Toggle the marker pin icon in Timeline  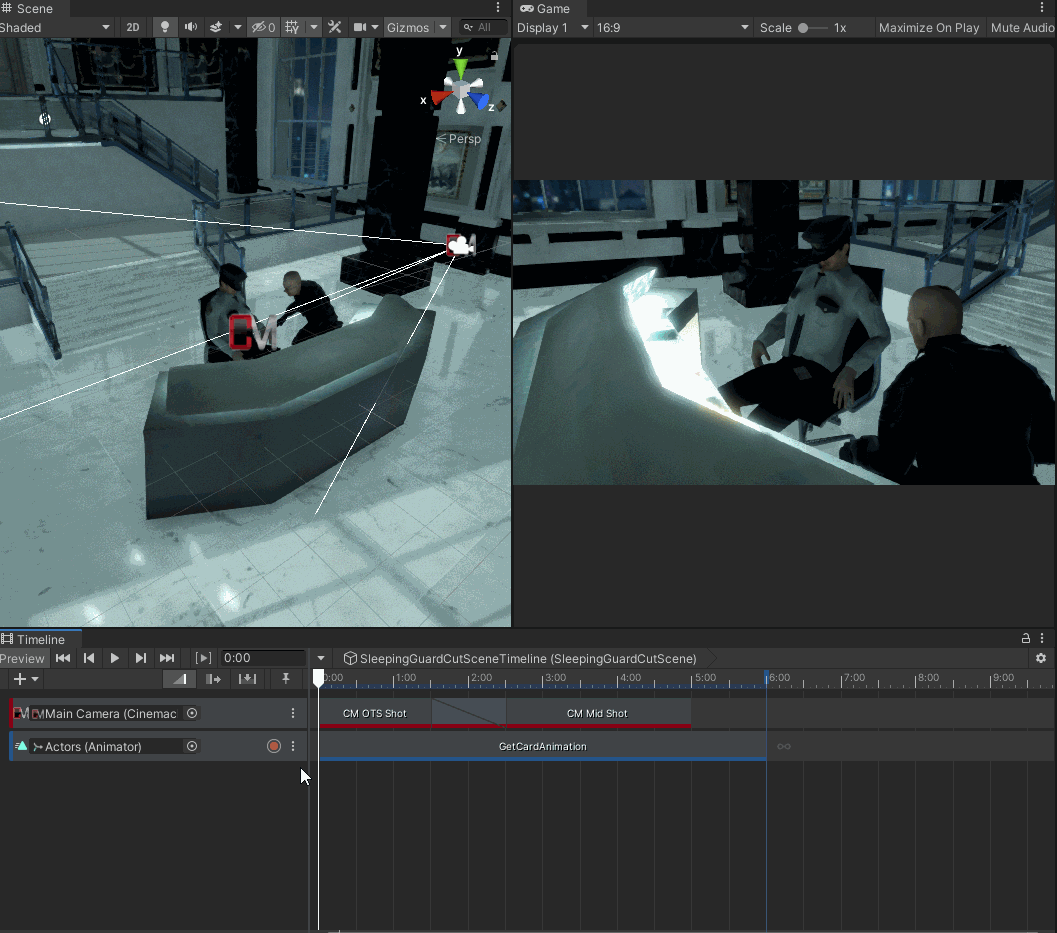click(x=285, y=680)
